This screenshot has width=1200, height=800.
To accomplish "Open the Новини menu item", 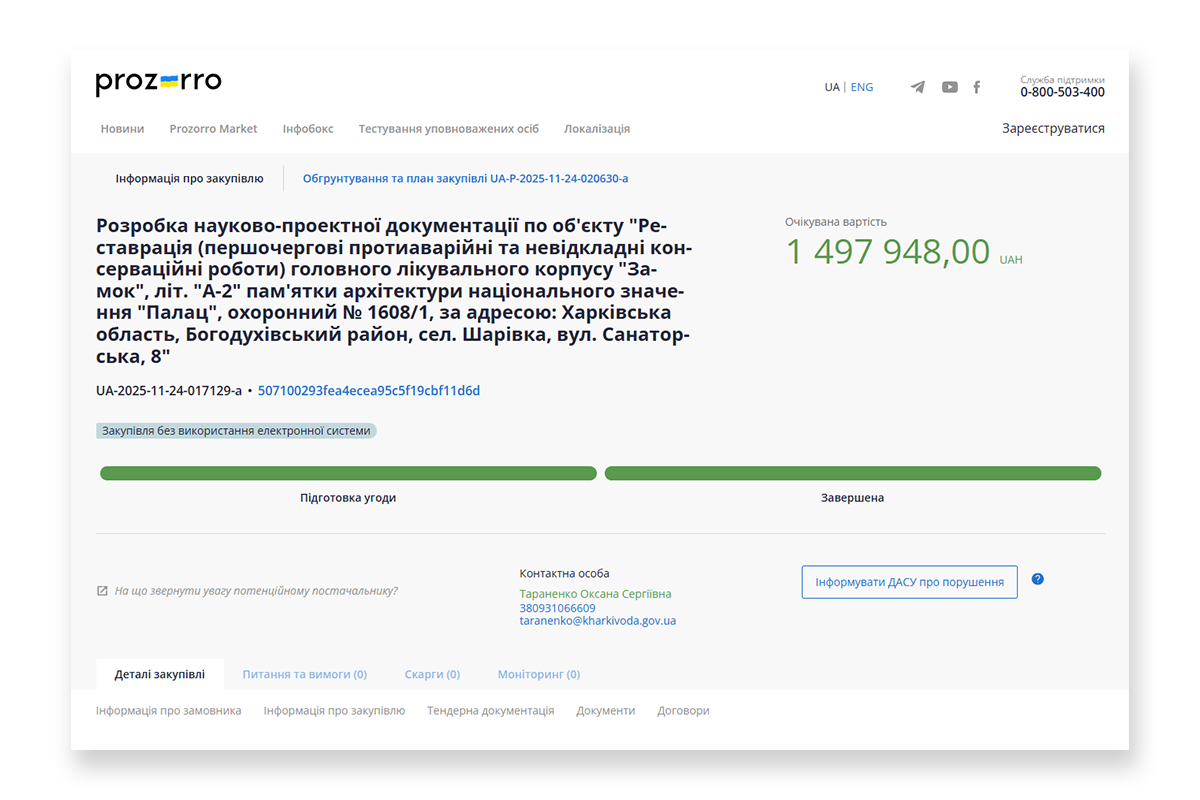I will pyautogui.click(x=122, y=128).
